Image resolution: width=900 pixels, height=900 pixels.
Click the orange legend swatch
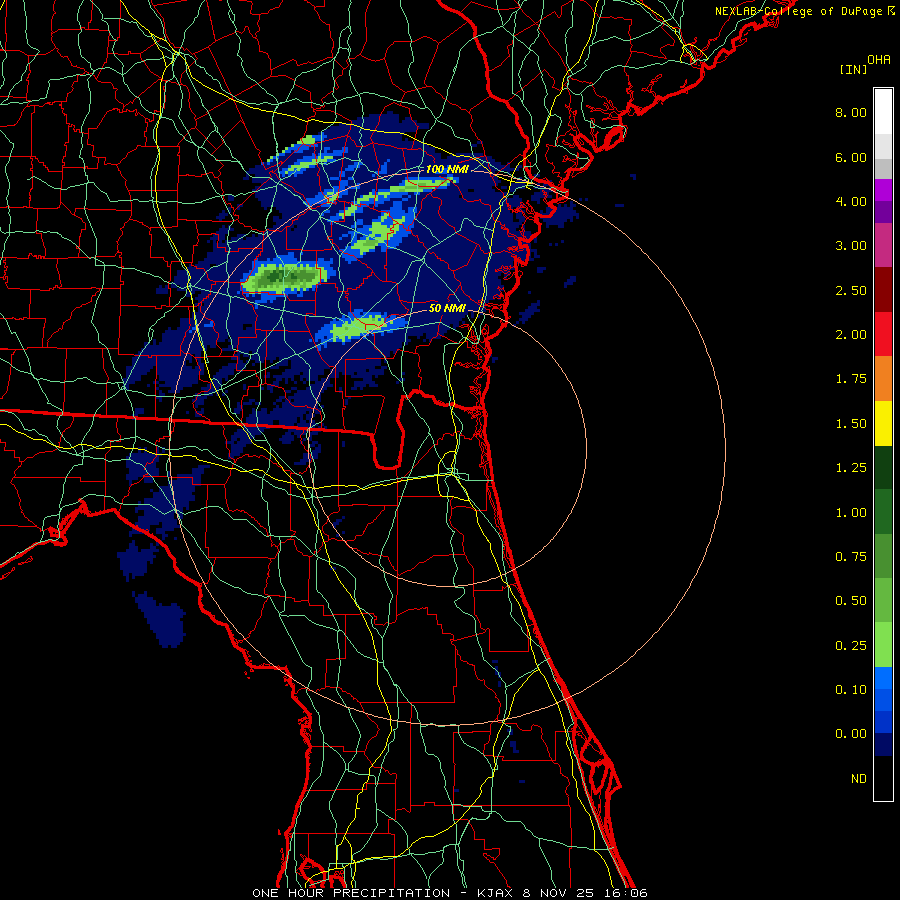(883, 379)
